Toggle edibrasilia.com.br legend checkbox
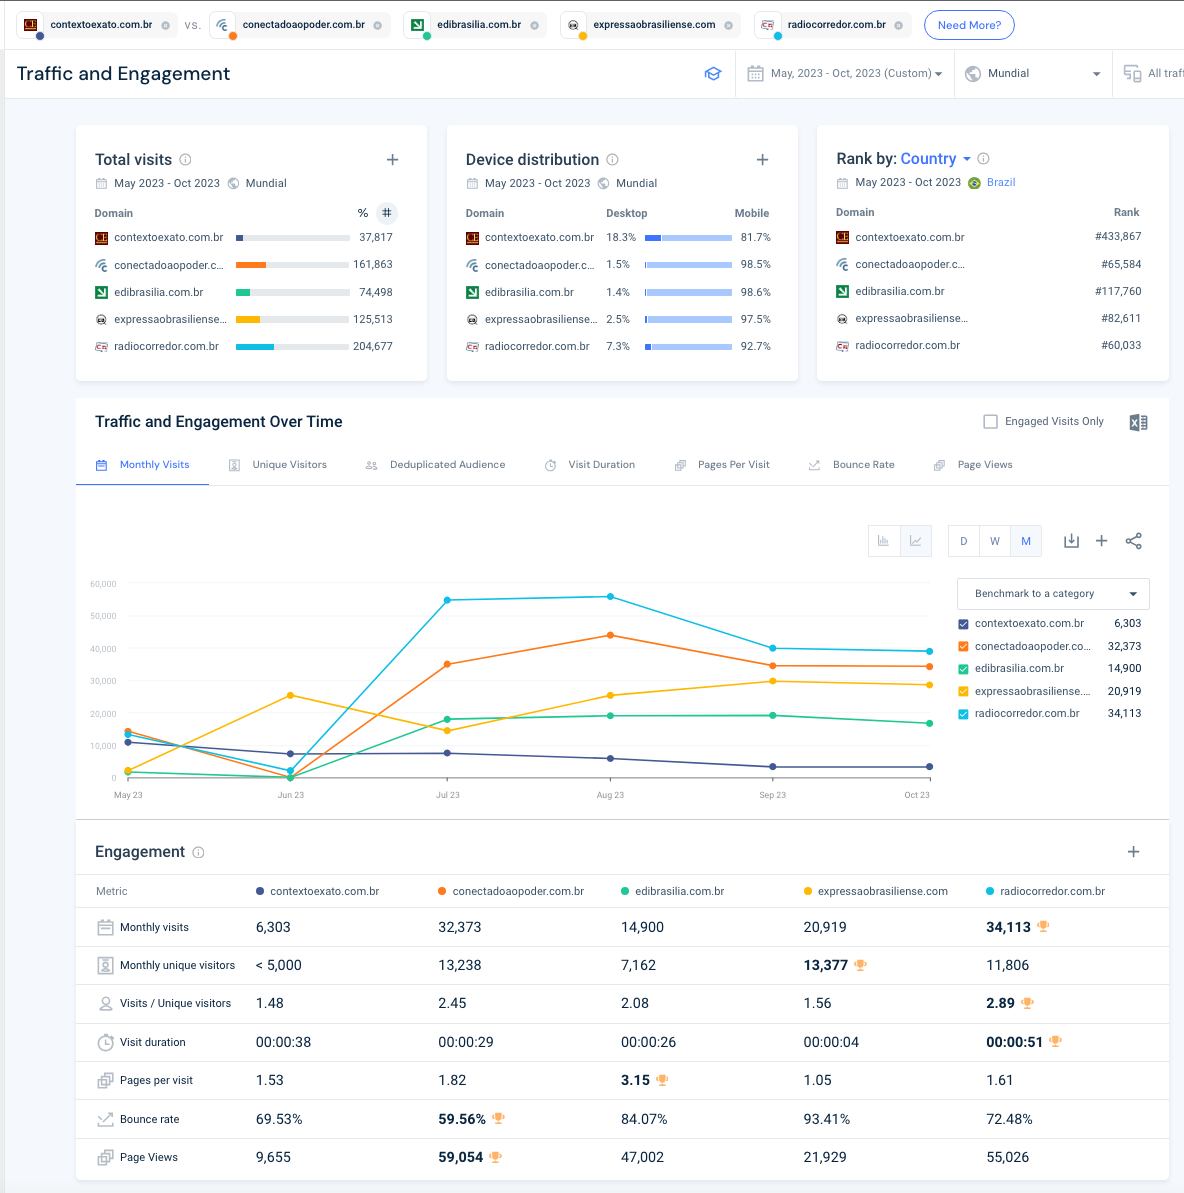The height and width of the screenshot is (1193, 1184). [x=964, y=669]
